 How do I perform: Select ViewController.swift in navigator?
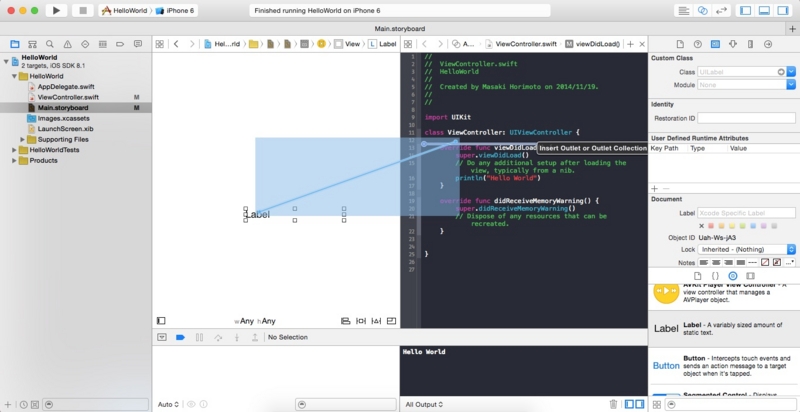click(x=68, y=97)
